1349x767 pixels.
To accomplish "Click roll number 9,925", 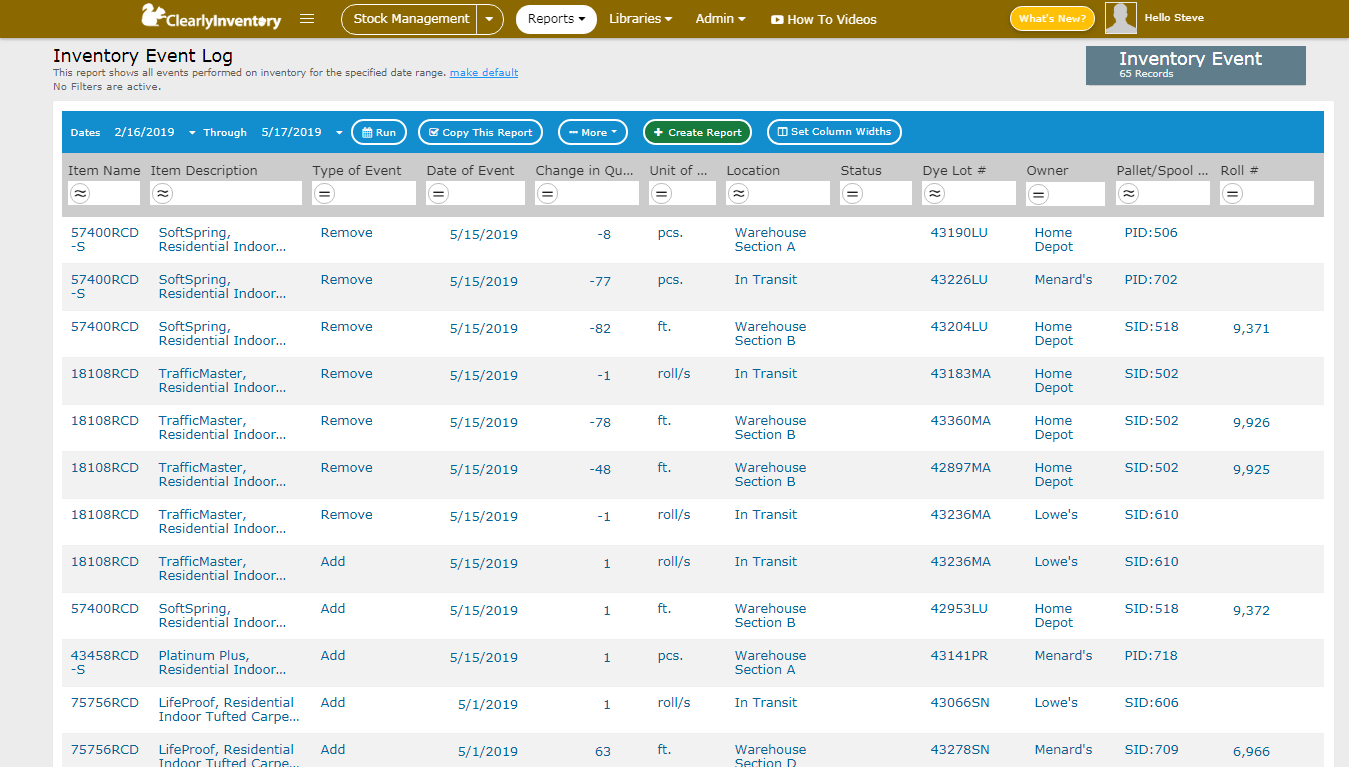I will point(1251,470).
